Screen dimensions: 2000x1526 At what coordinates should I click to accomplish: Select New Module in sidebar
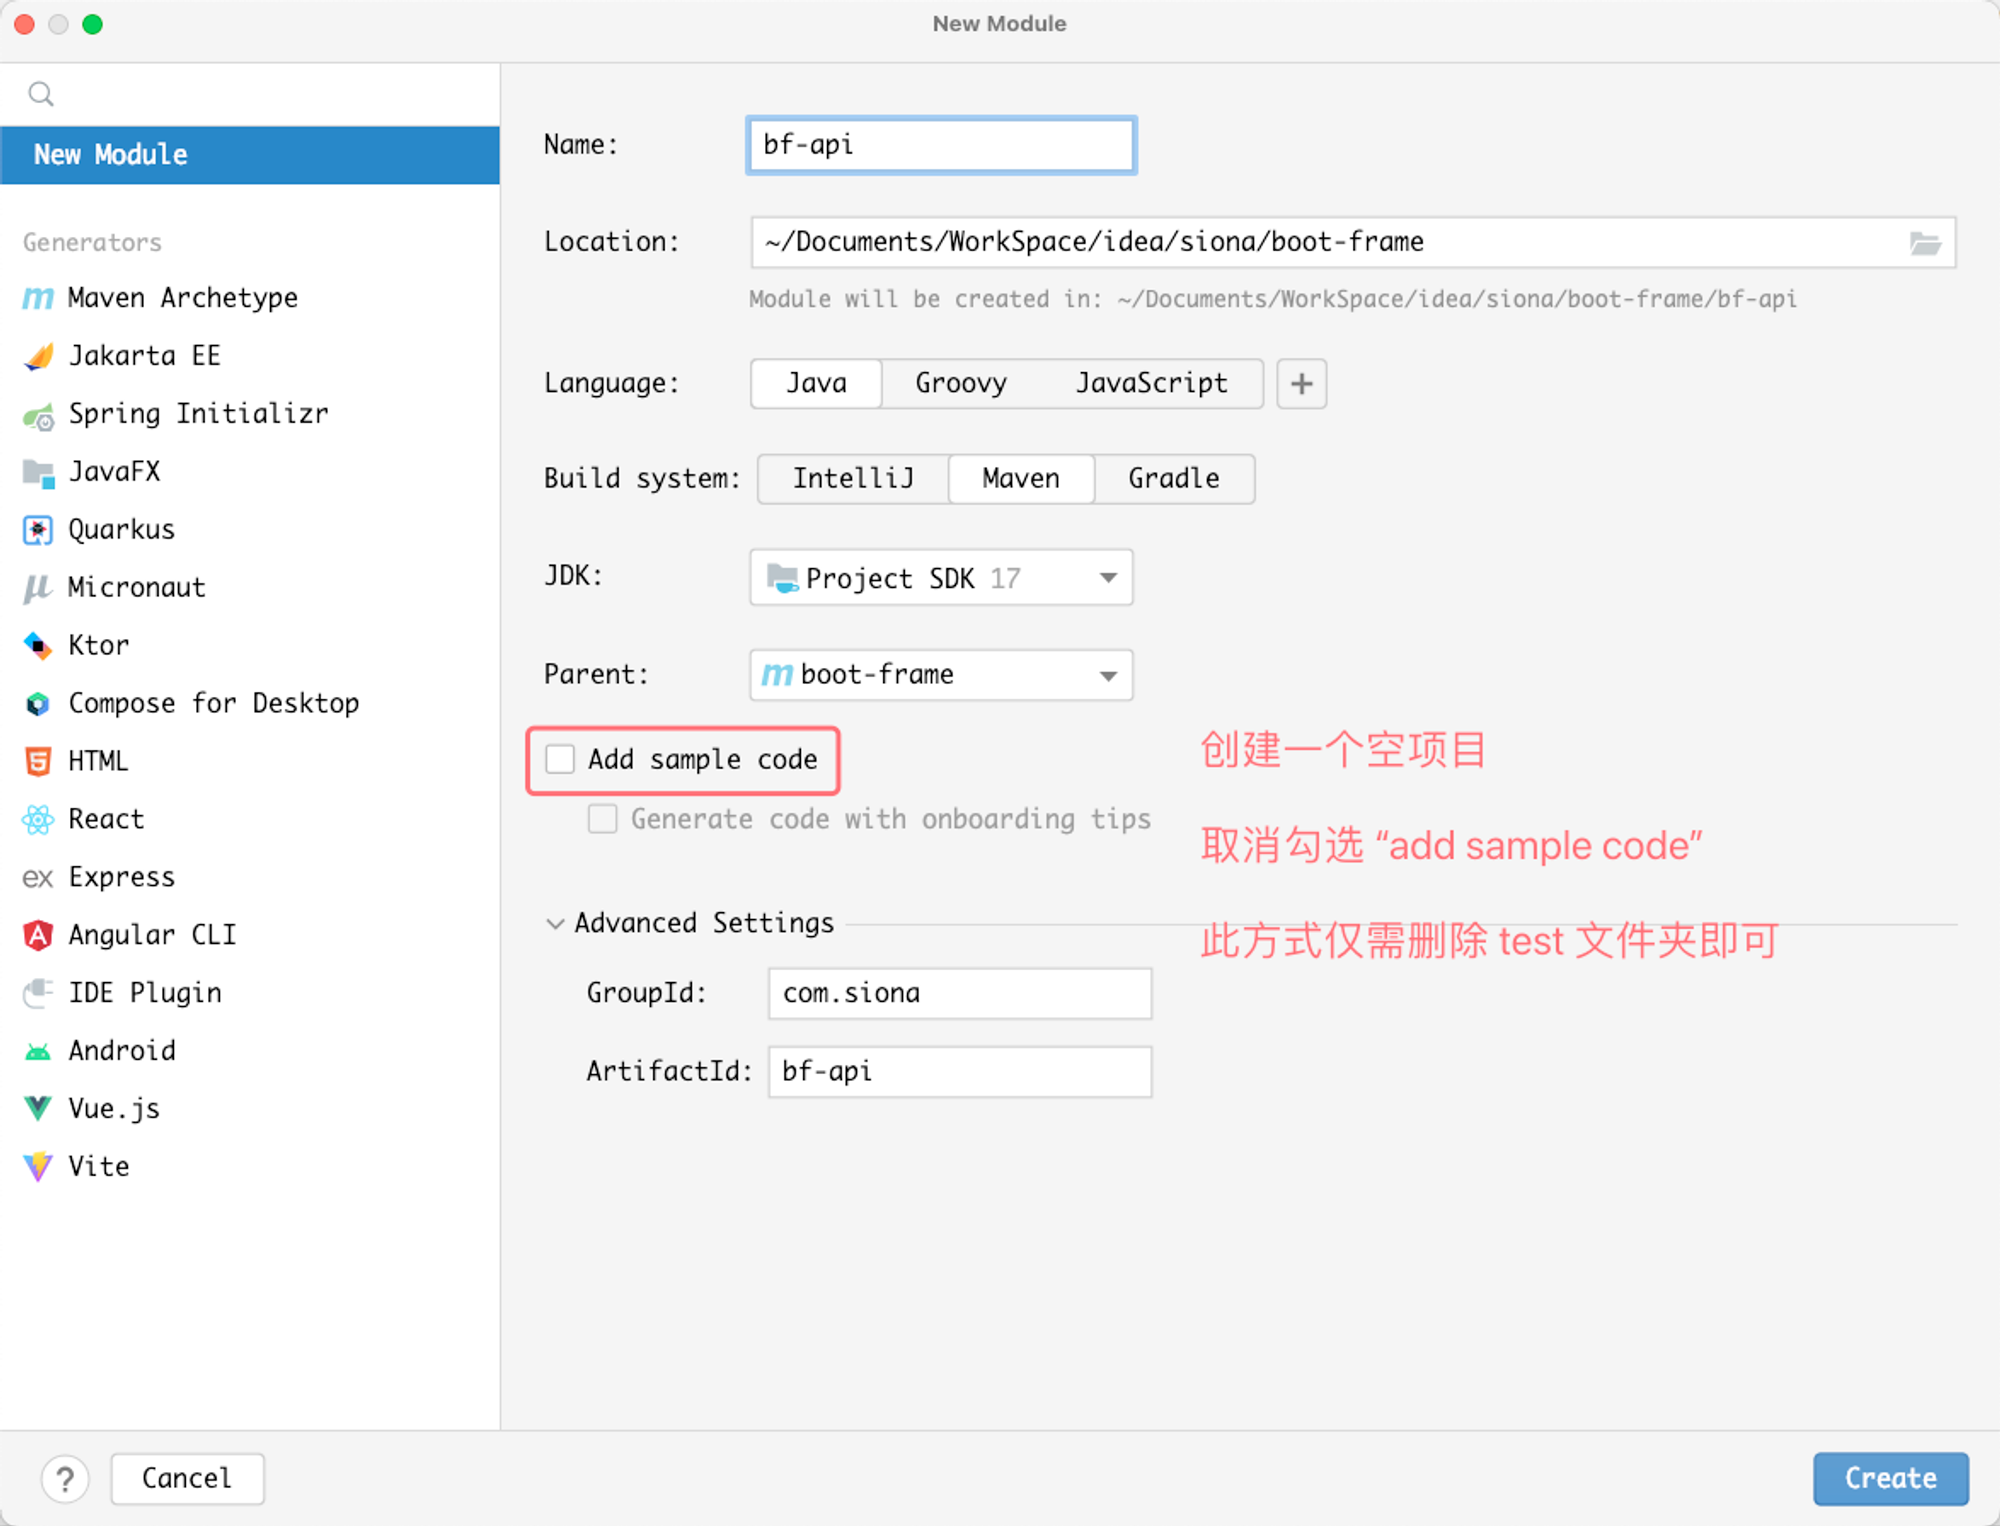click(250, 155)
